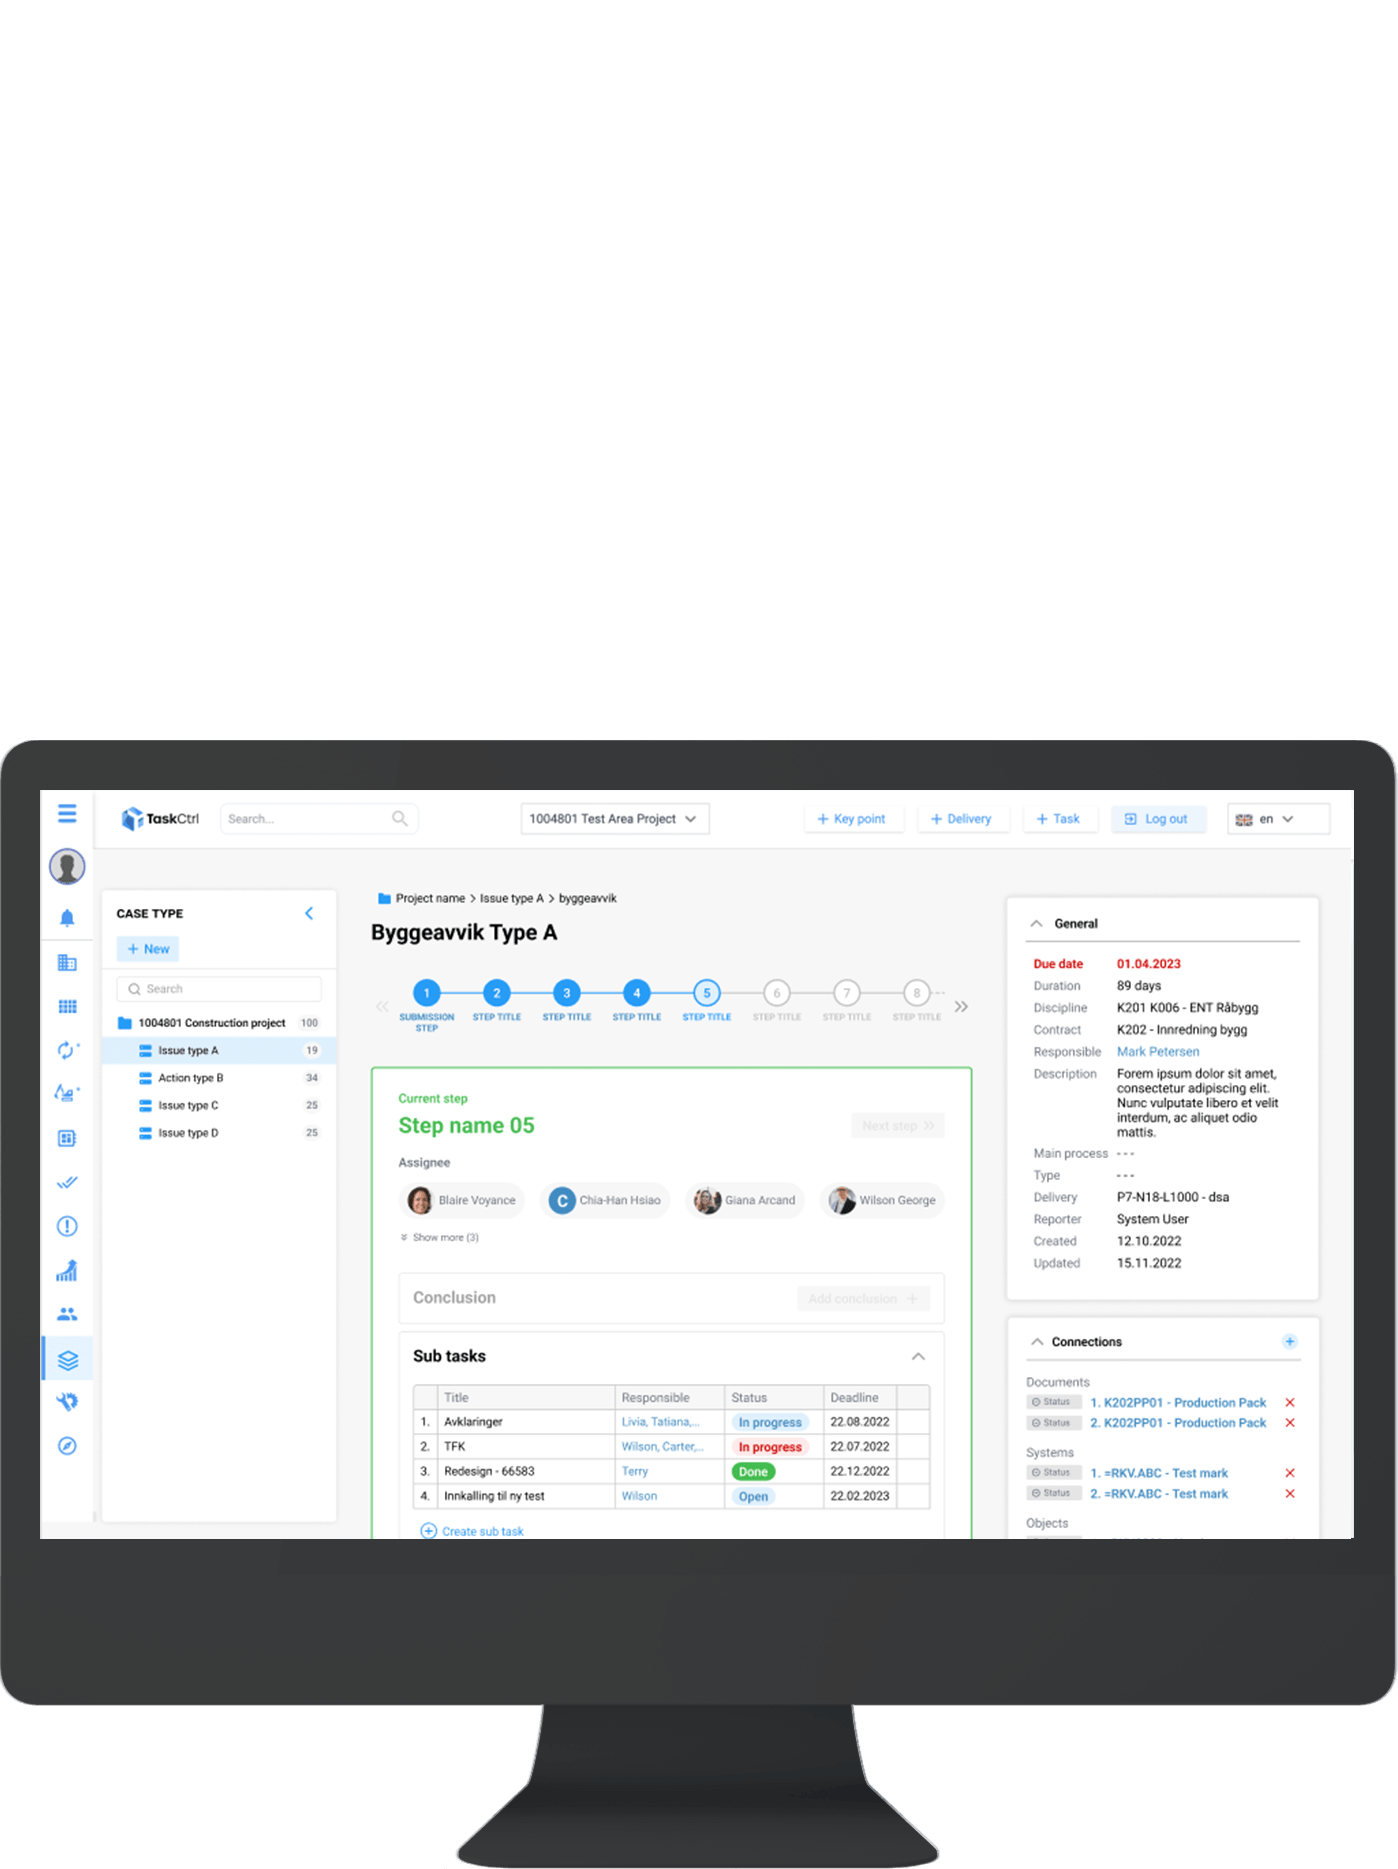The width and height of the screenshot is (1398, 1869).
Task: Remove first =RKV.ABC Test mark system
Action: 1290,1473
